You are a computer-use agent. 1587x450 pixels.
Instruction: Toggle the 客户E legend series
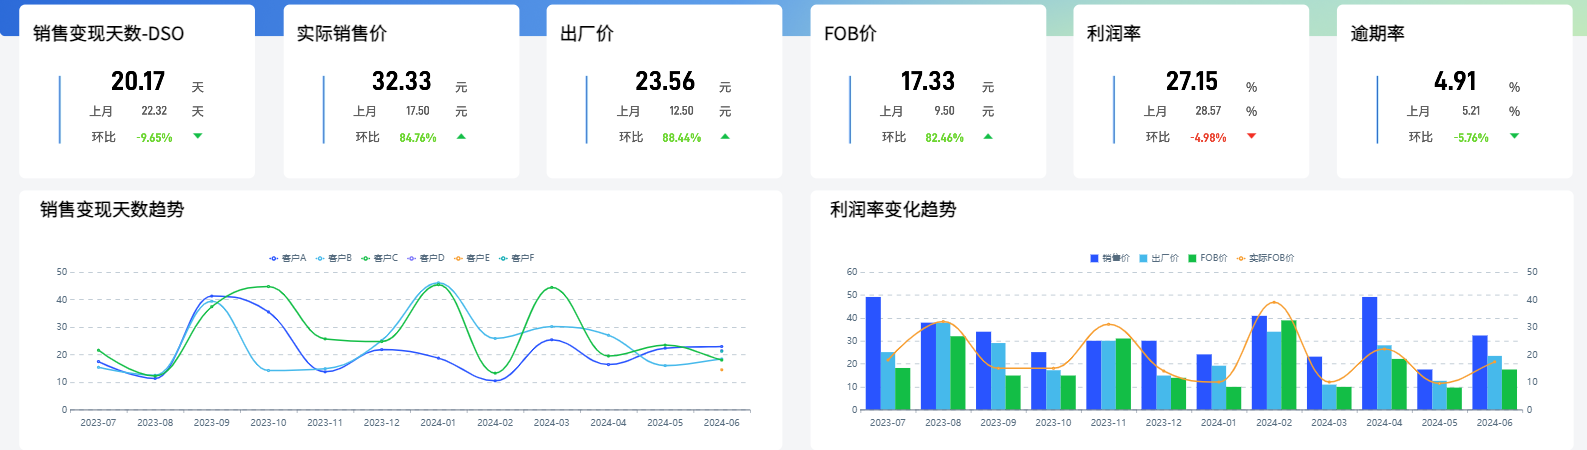click(472, 258)
